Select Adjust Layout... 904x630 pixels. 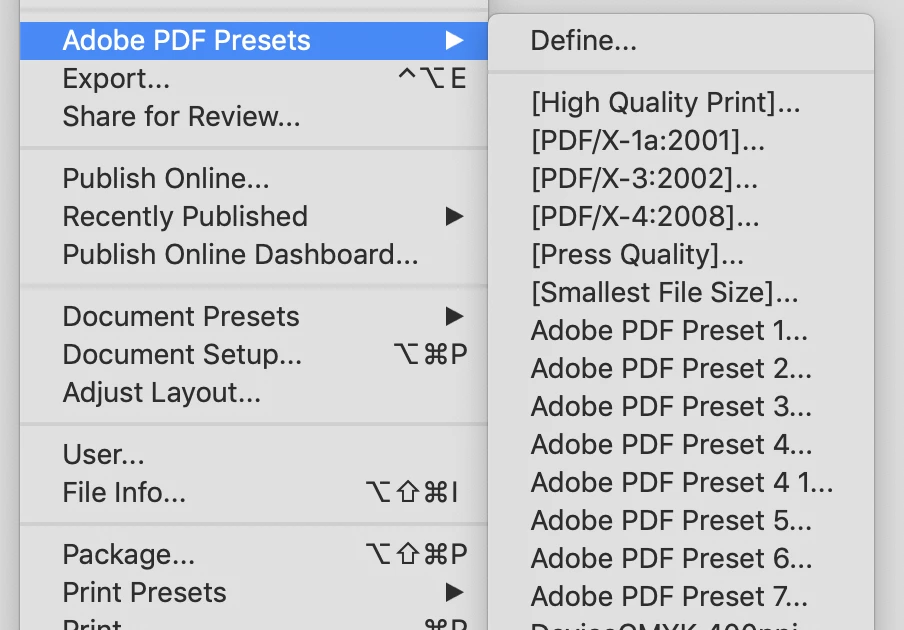click(254, 392)
